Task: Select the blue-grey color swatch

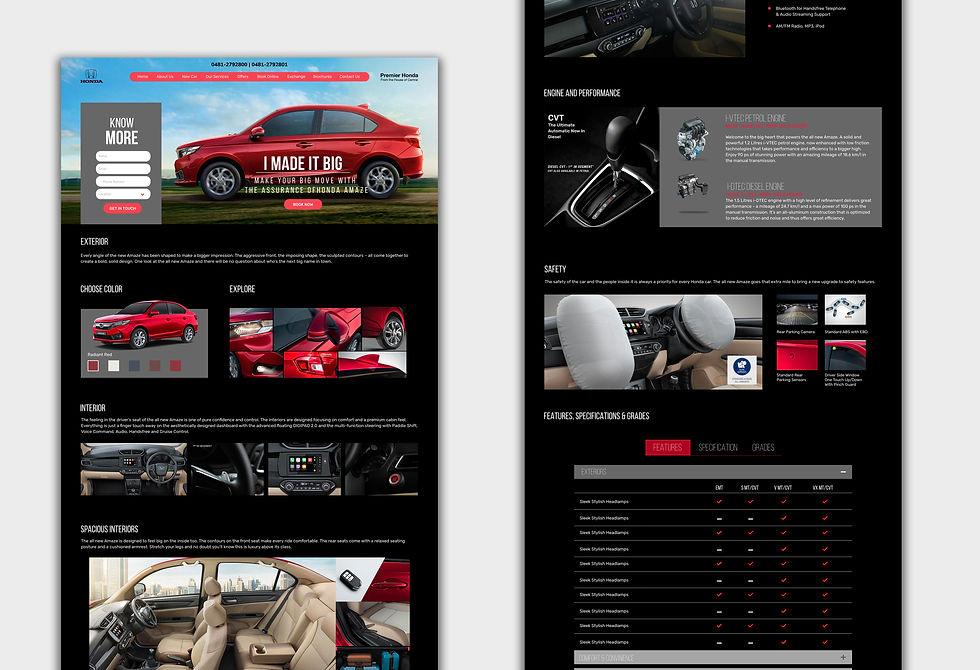Action: coord(134,366)
